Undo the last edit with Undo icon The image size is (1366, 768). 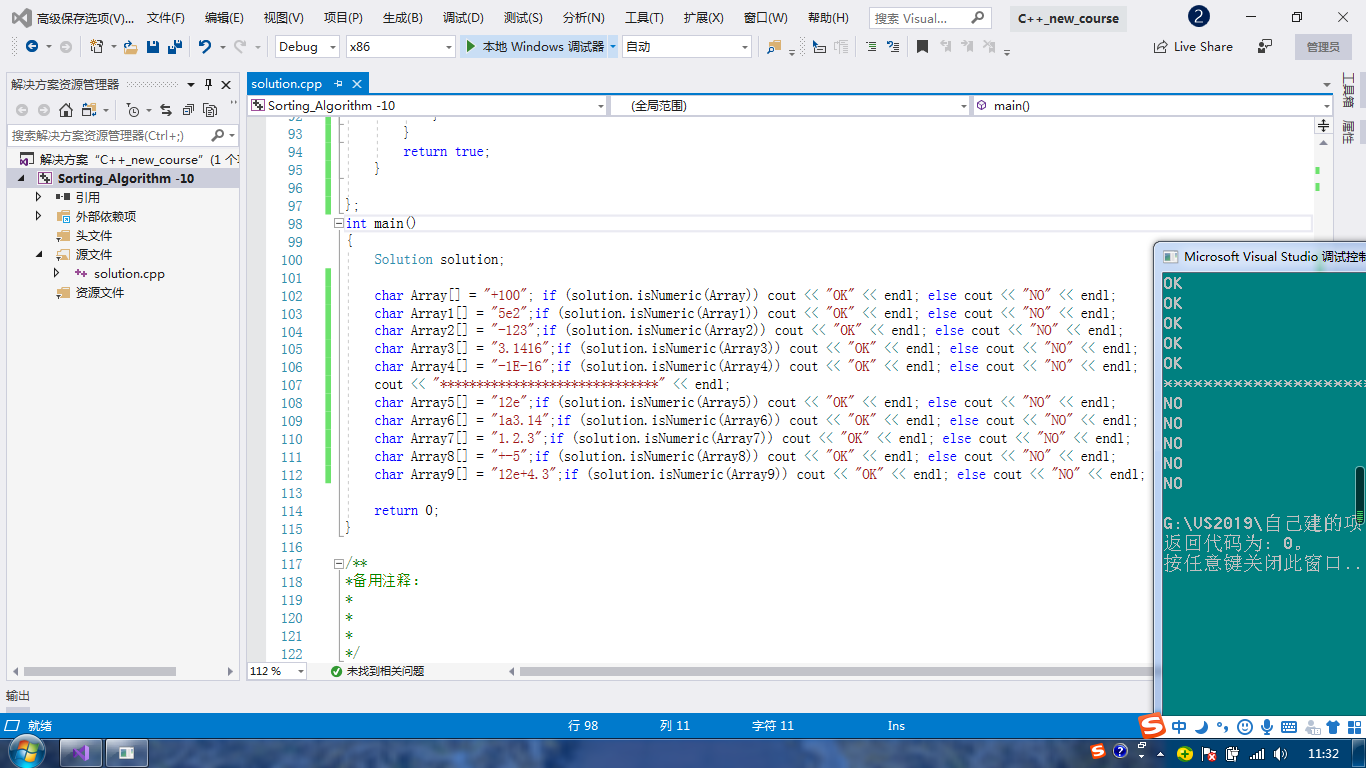(x=205, y=46)
